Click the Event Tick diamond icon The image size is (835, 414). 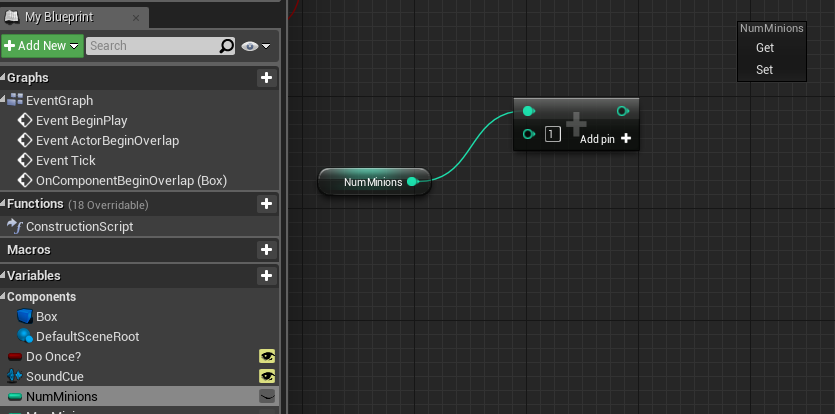pos(24,160)
